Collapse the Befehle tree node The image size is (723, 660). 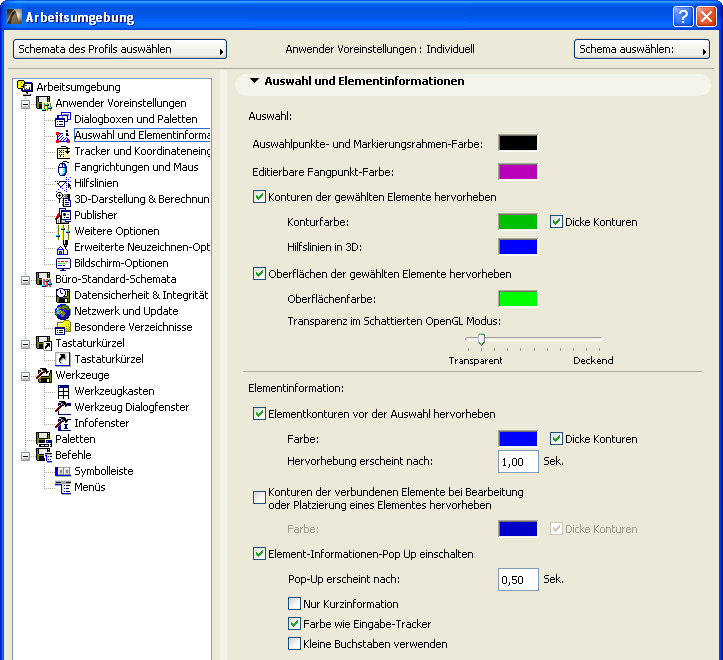[25, 456]
